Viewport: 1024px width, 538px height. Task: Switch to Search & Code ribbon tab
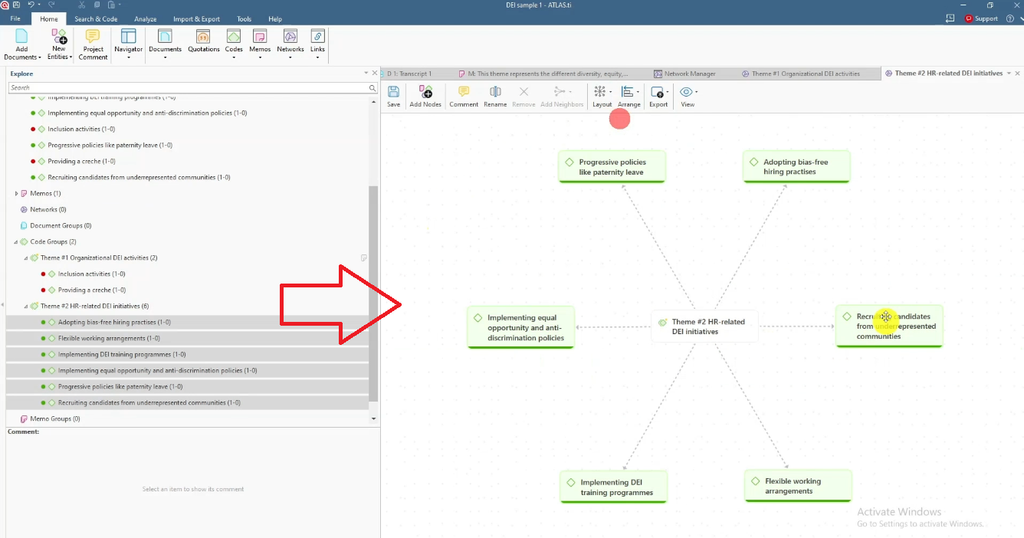pos(96,19)
